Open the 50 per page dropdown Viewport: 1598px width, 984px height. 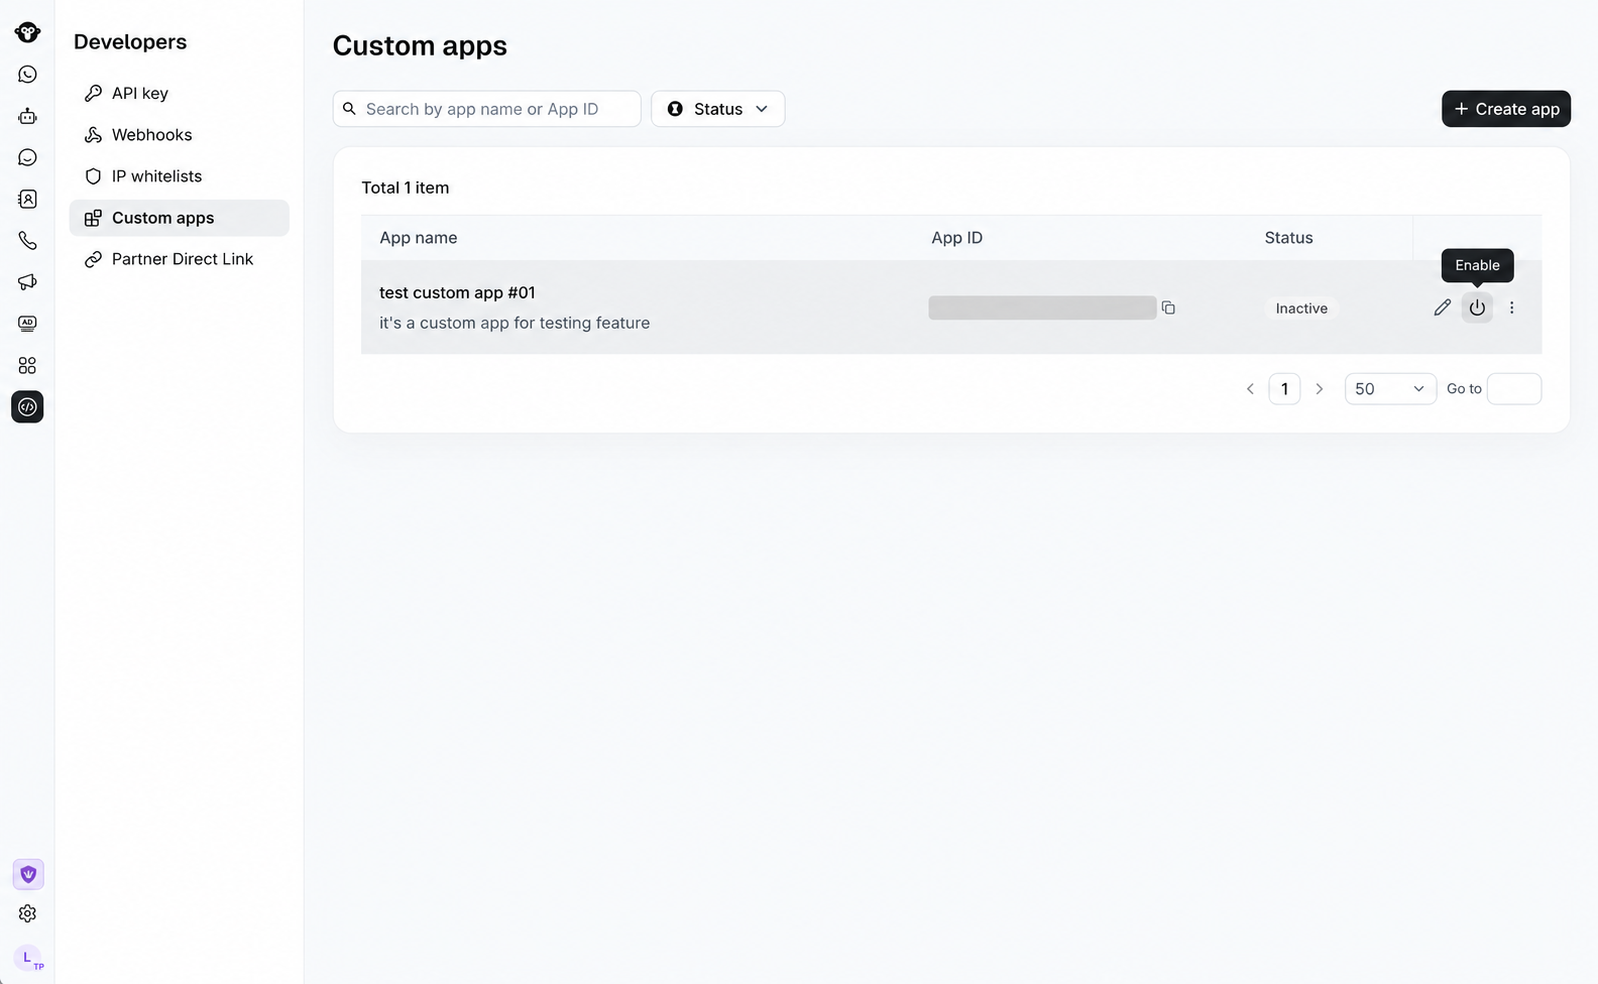tap(1390, 389)
